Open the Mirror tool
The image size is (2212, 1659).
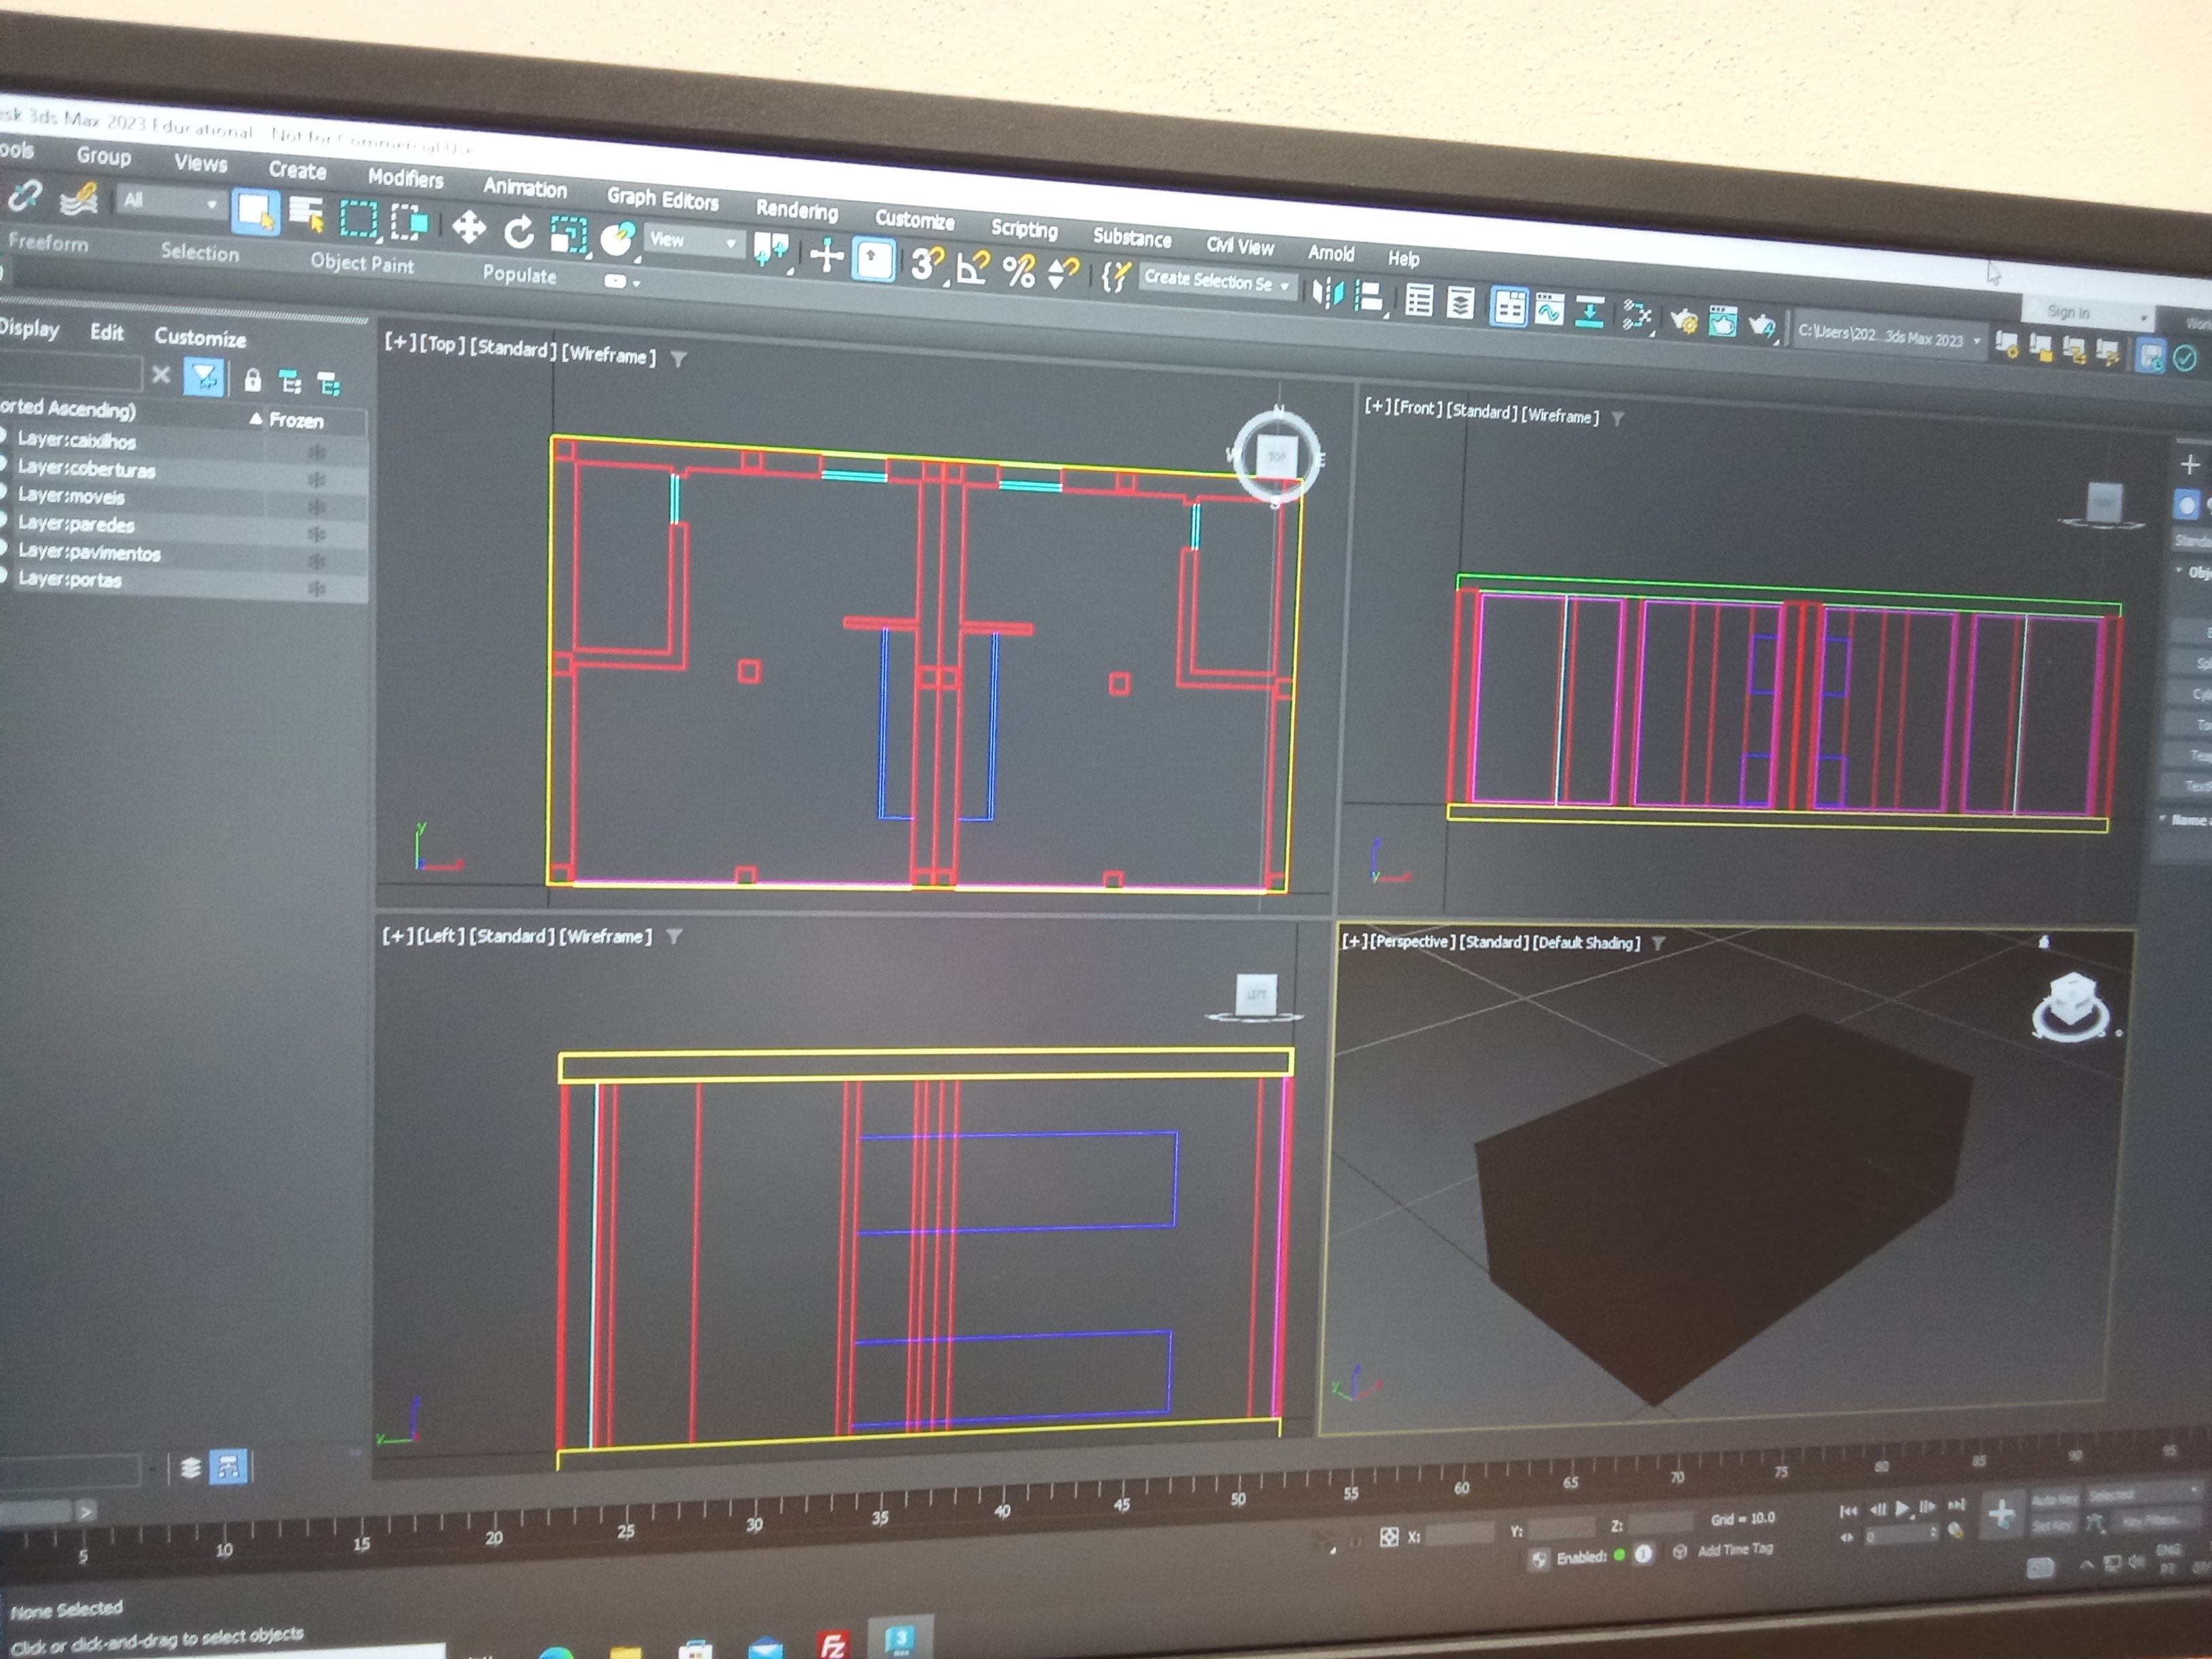tap(1328, 293)
